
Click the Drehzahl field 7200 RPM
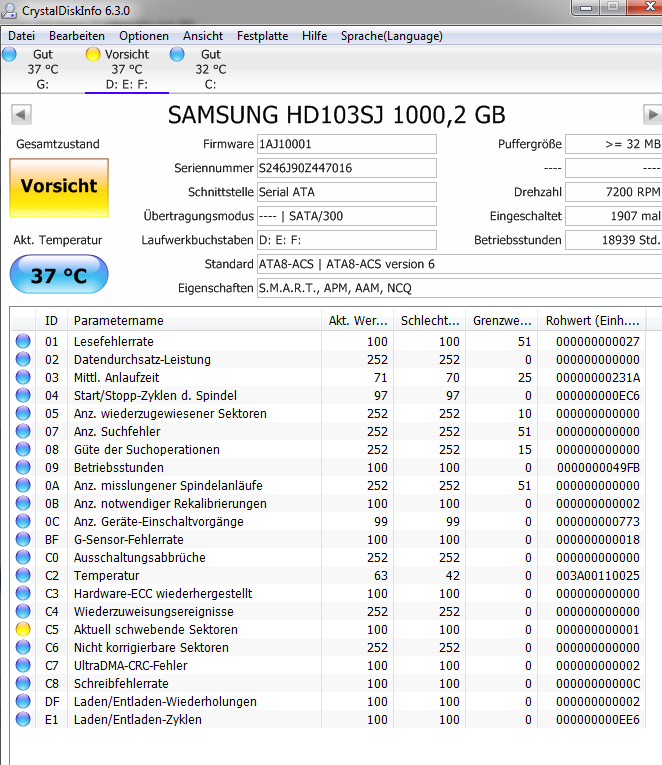614,192
